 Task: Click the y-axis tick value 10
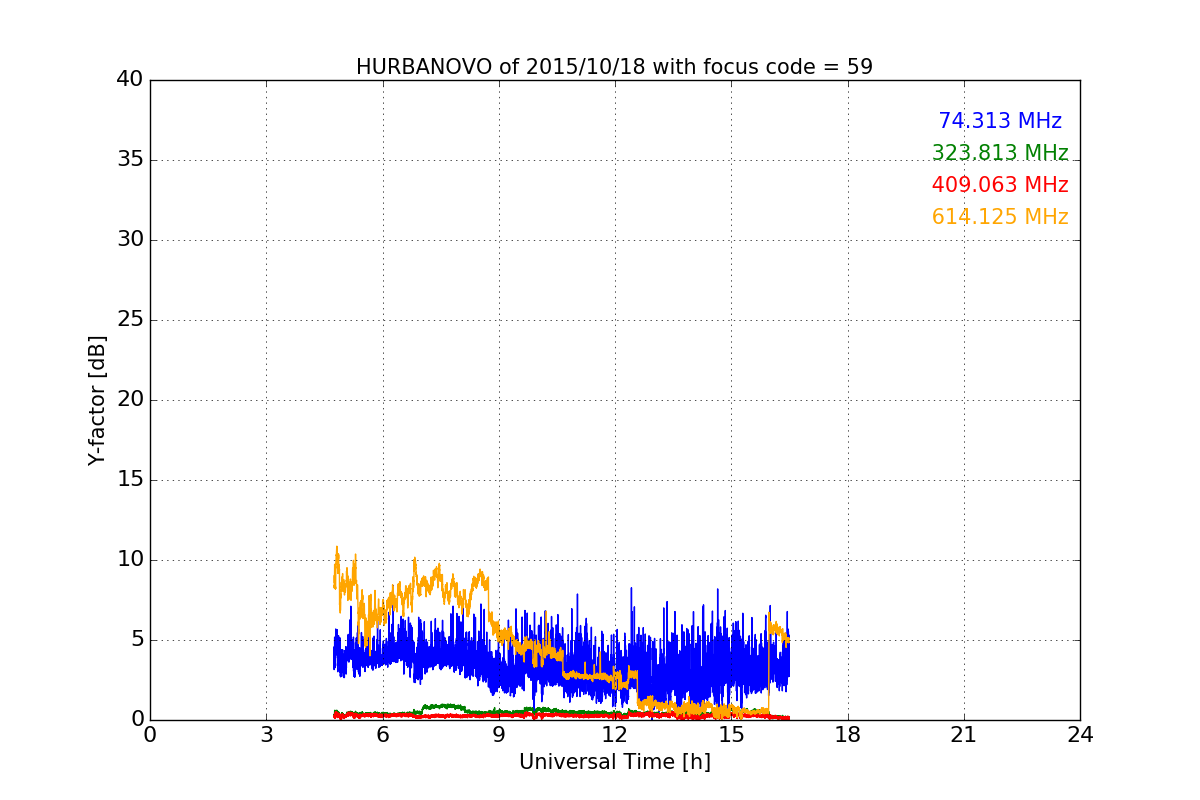tap(130, 560)
